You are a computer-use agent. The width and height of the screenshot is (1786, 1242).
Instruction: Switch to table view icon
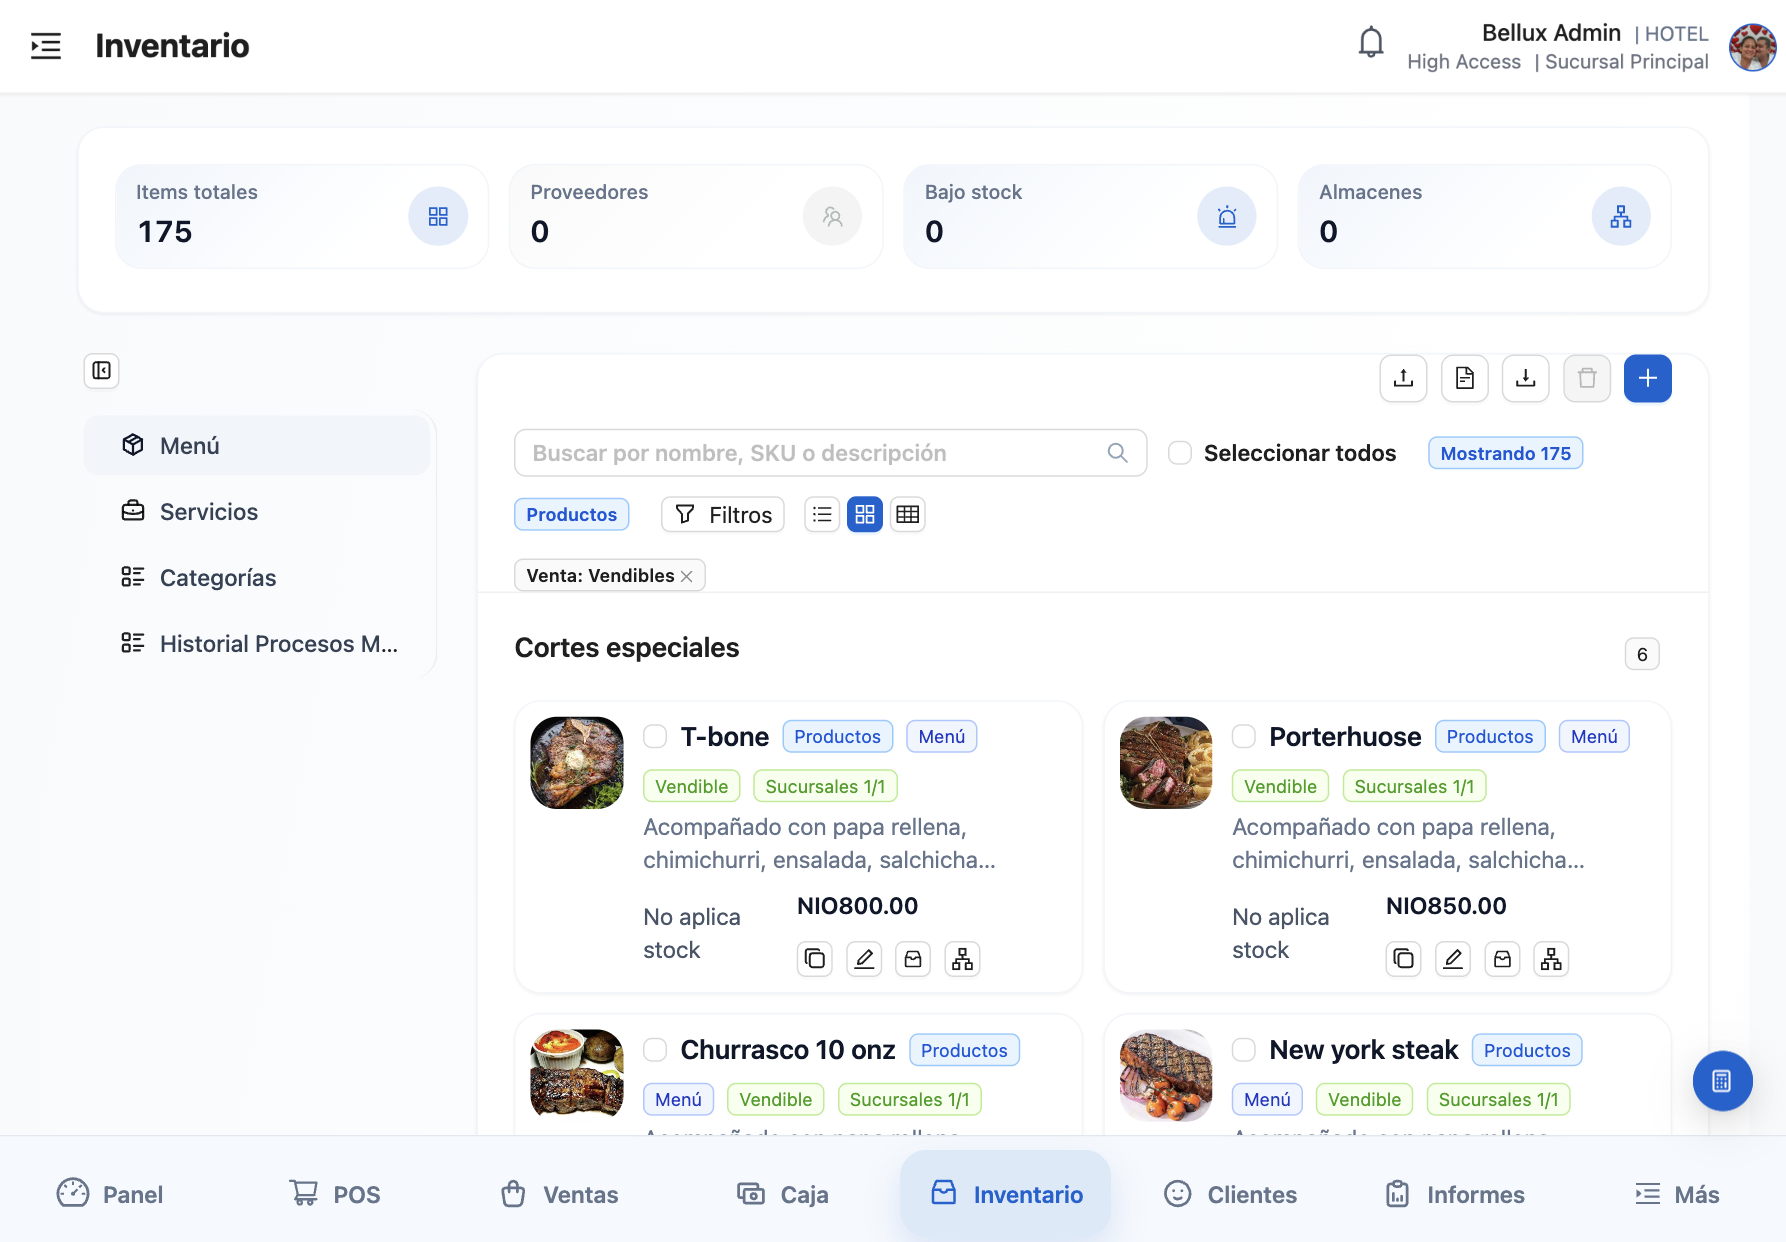pos(908,514)
